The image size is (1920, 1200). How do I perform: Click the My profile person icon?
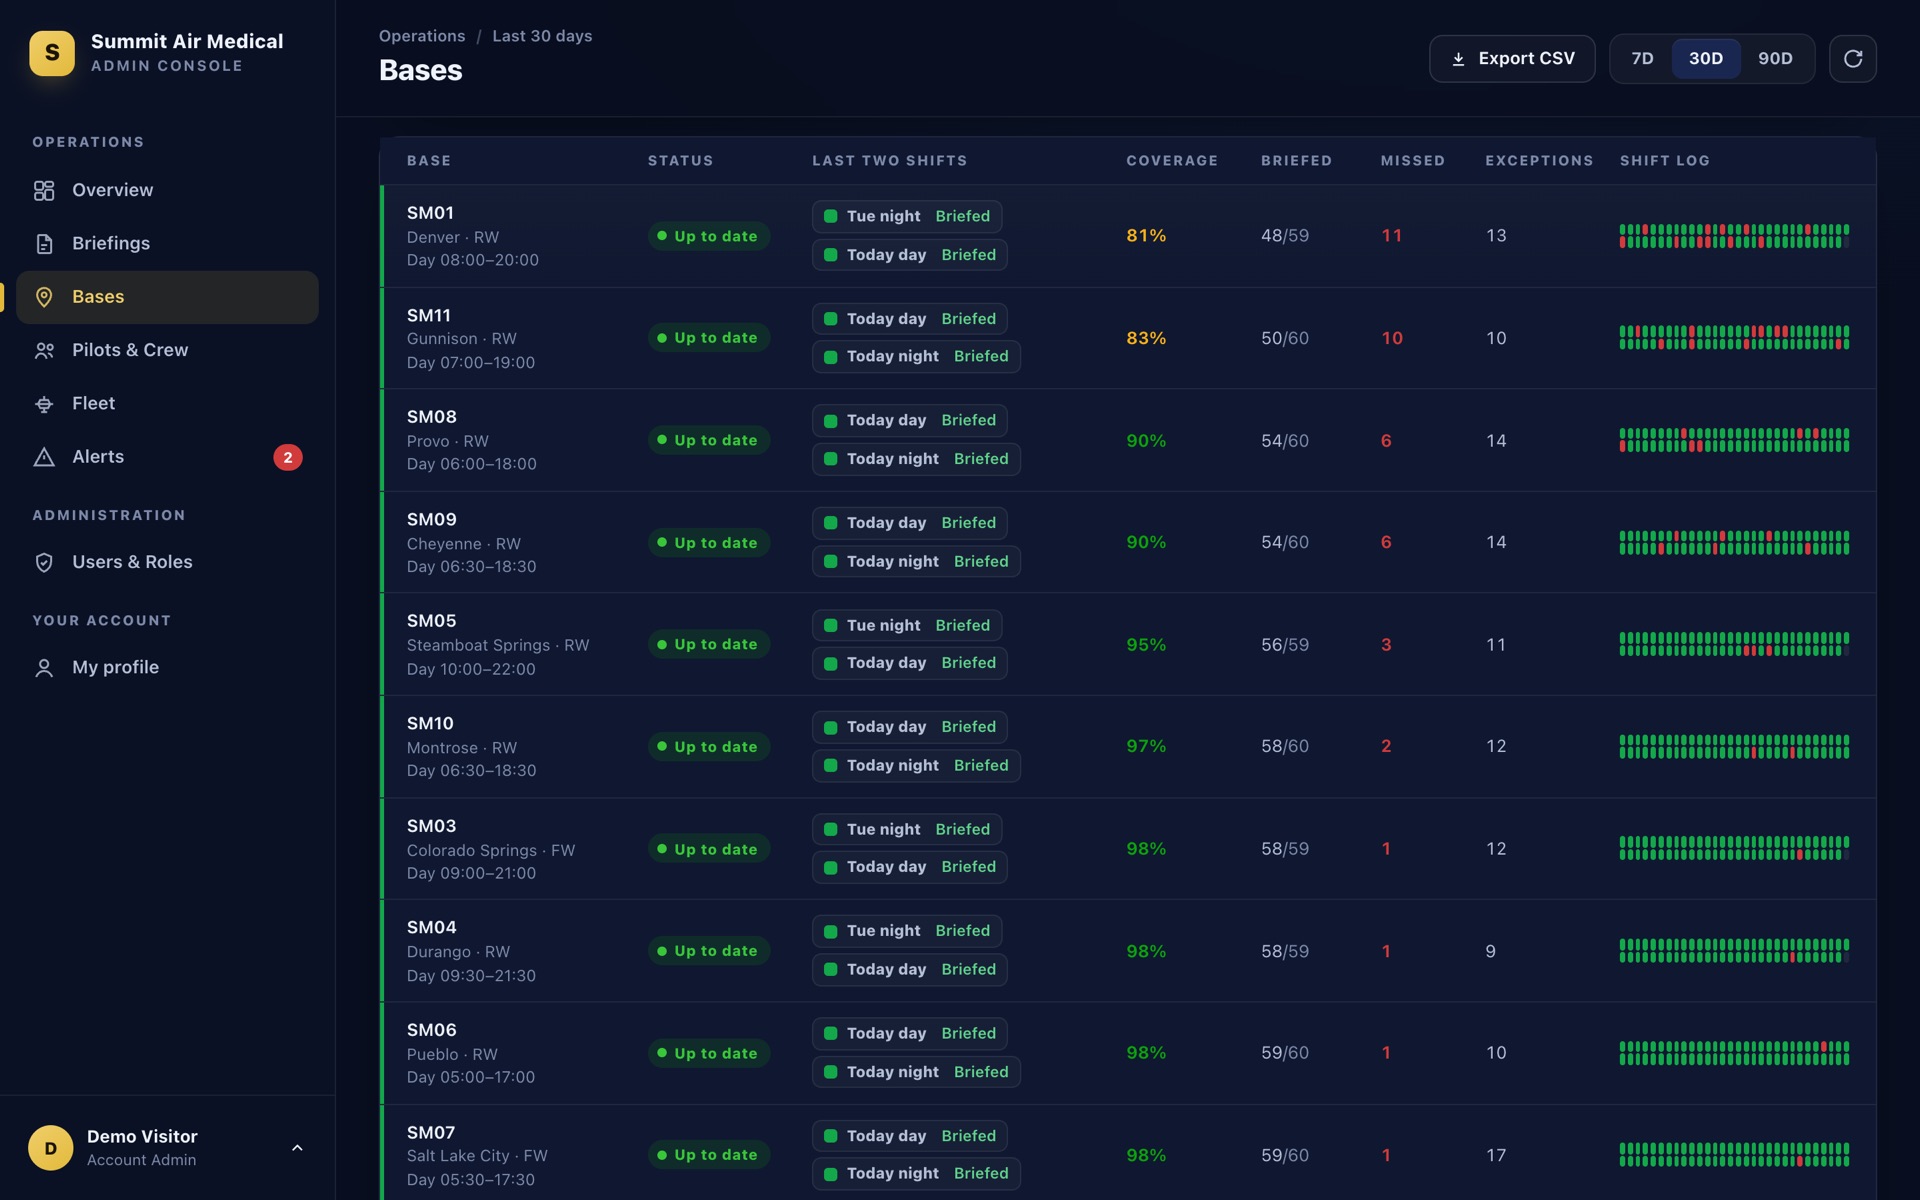coord(44,668)
